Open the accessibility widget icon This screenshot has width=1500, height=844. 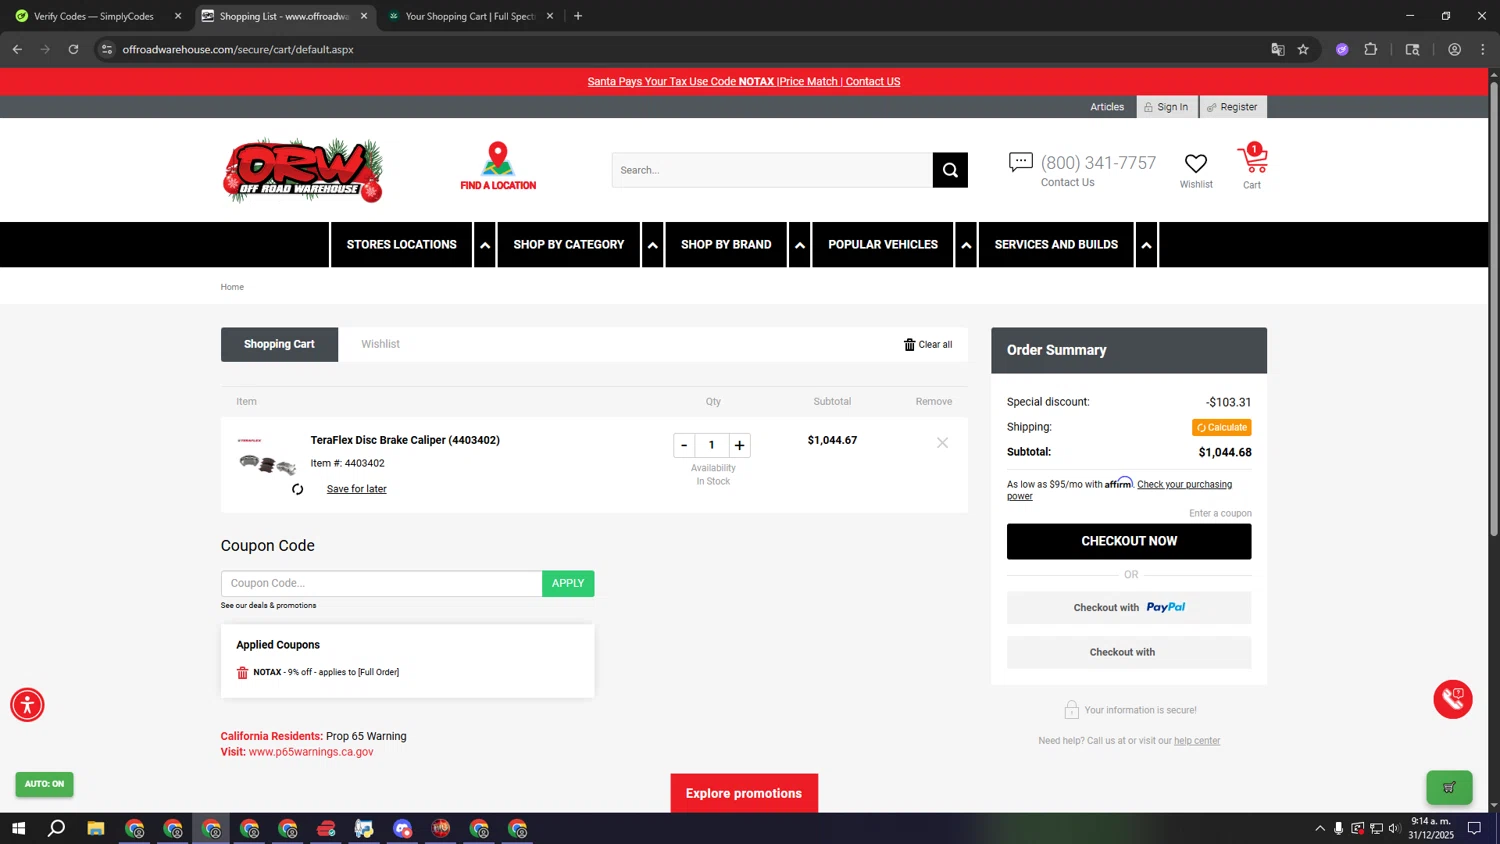27,705
